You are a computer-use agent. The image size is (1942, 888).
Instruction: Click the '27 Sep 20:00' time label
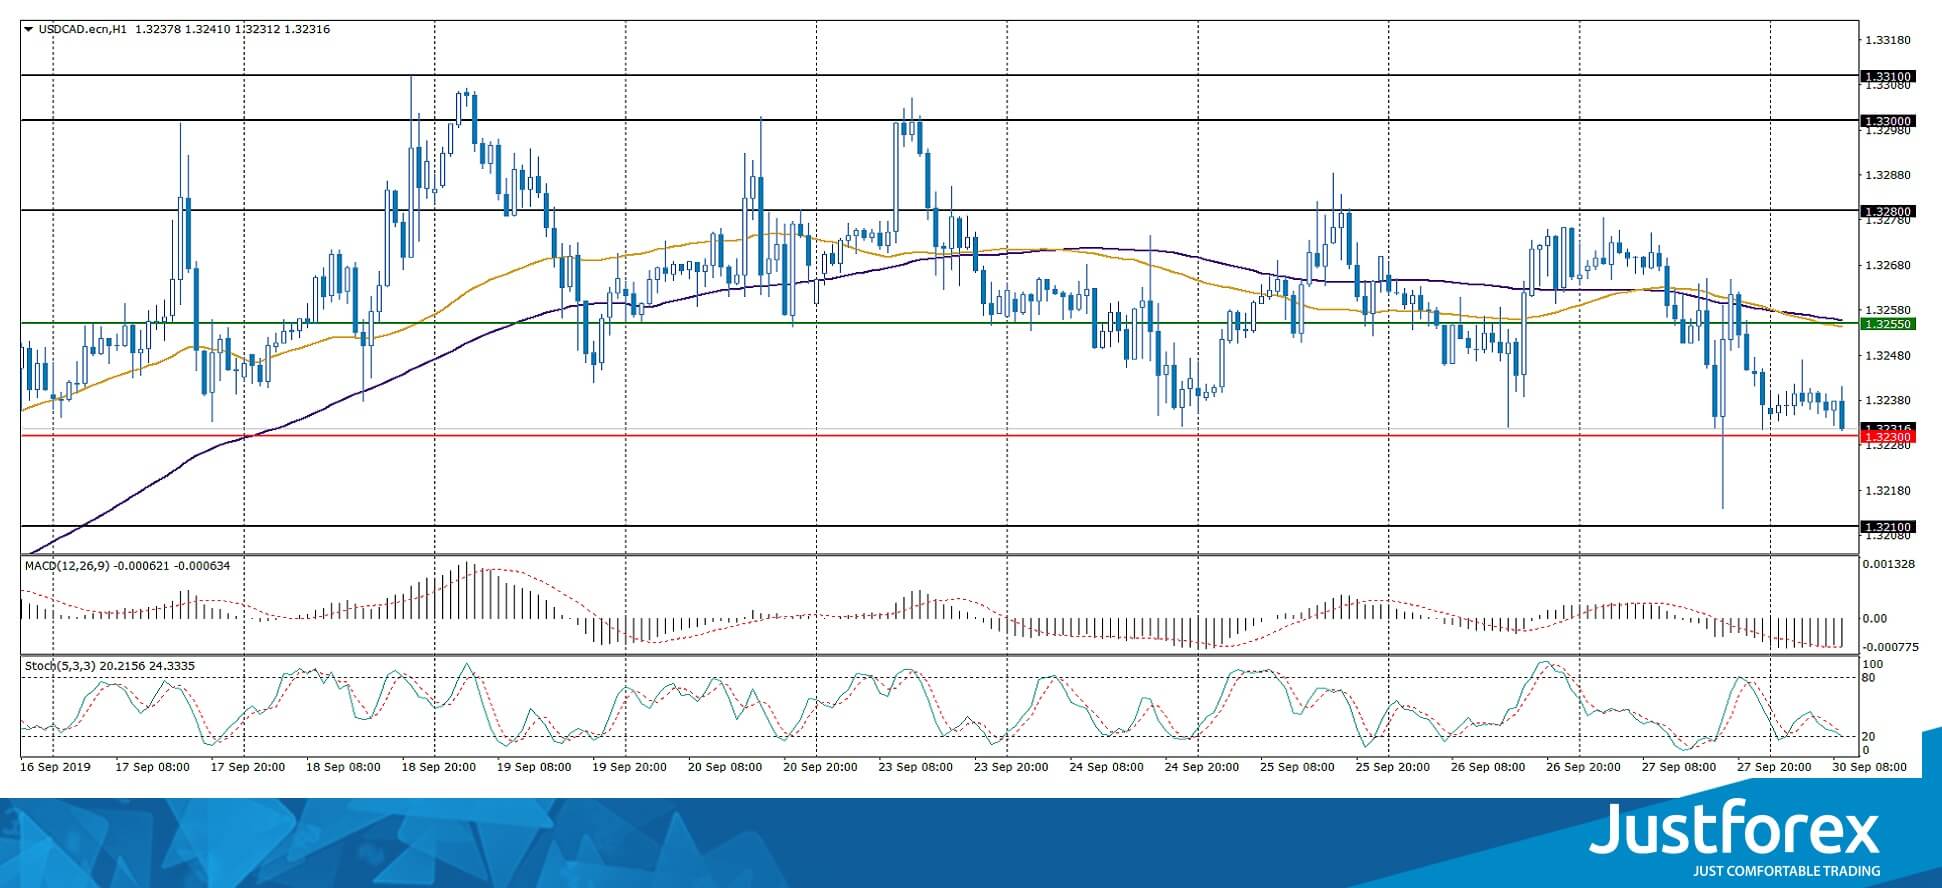pos(1776,767)
